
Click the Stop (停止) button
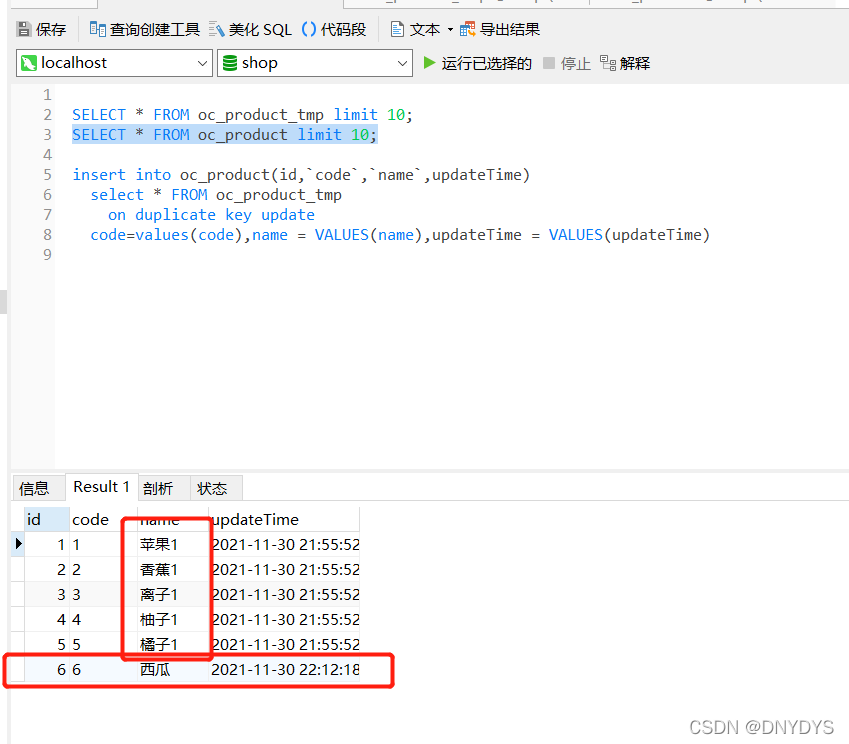[x=567, y=63]
